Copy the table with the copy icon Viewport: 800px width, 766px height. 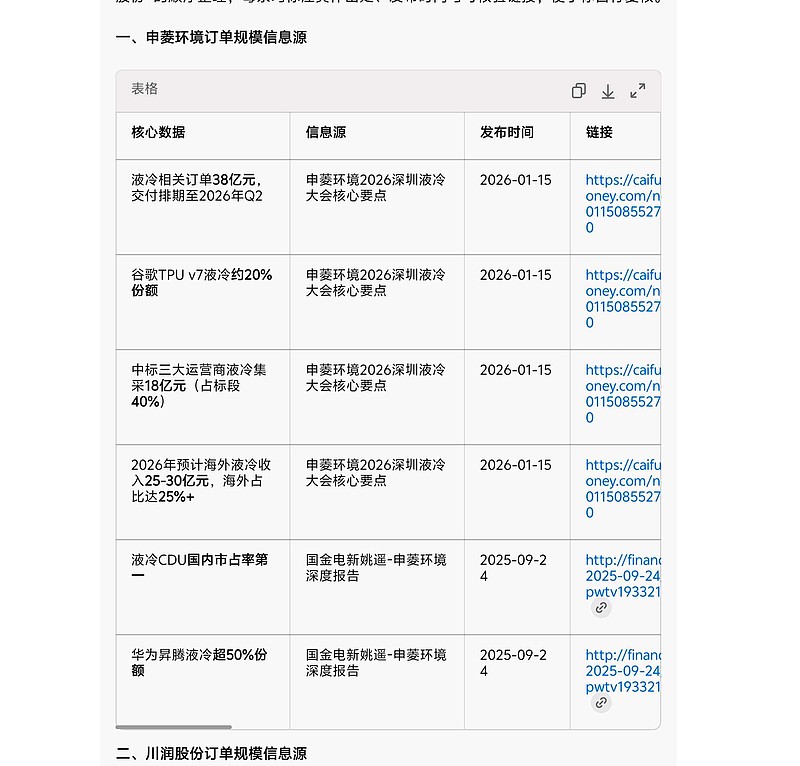coord(579,91)
